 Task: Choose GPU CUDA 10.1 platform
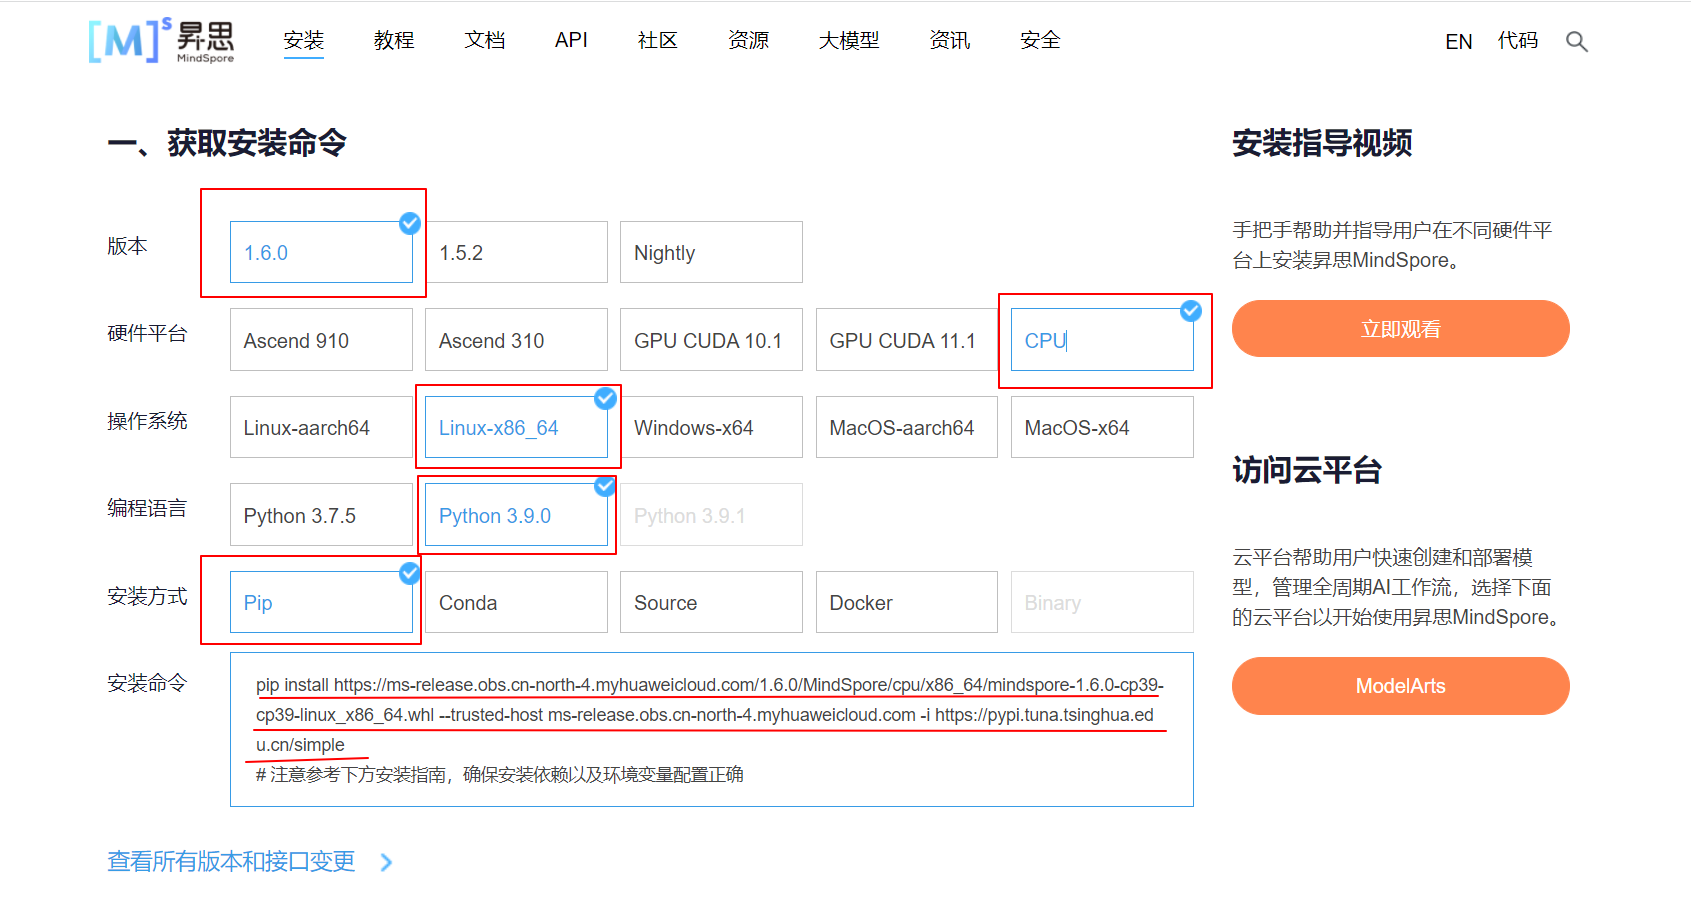pyautogui.click(x=711, y=340)
